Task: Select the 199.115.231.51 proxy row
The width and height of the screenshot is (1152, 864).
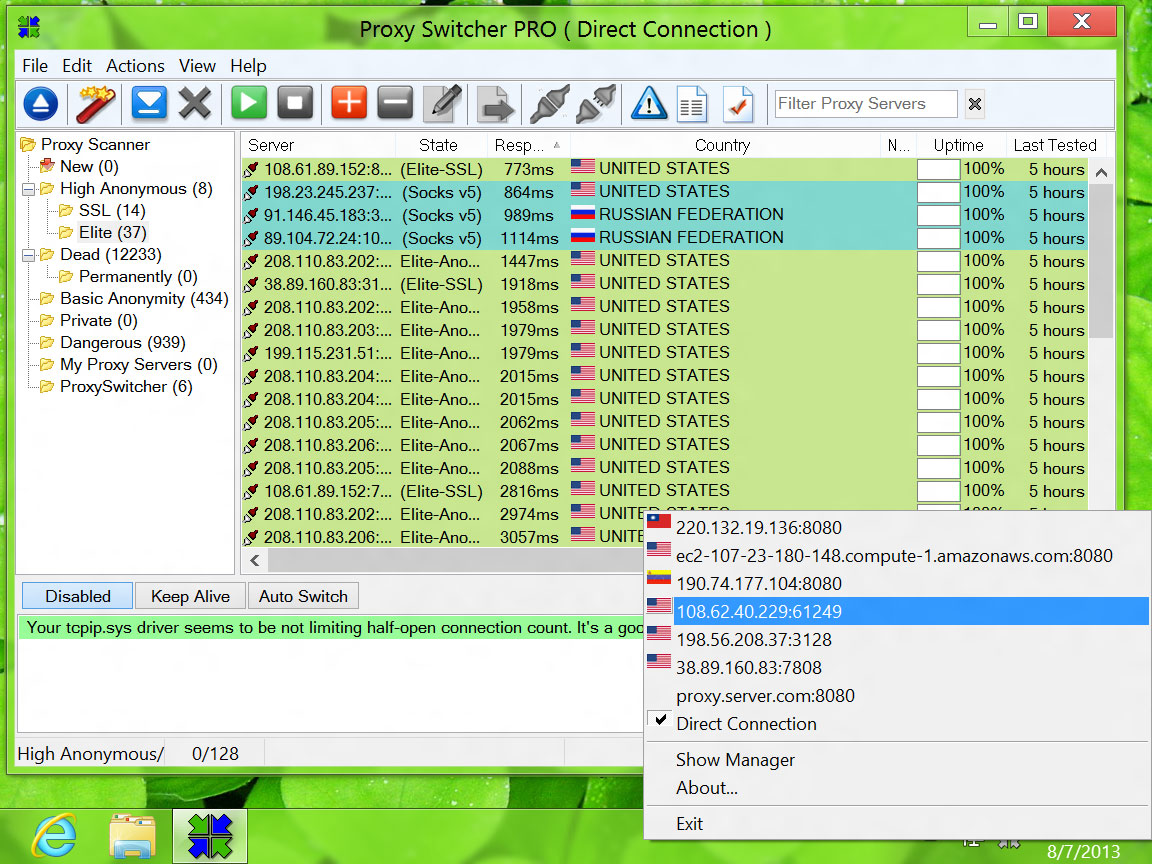Action: 665,353
